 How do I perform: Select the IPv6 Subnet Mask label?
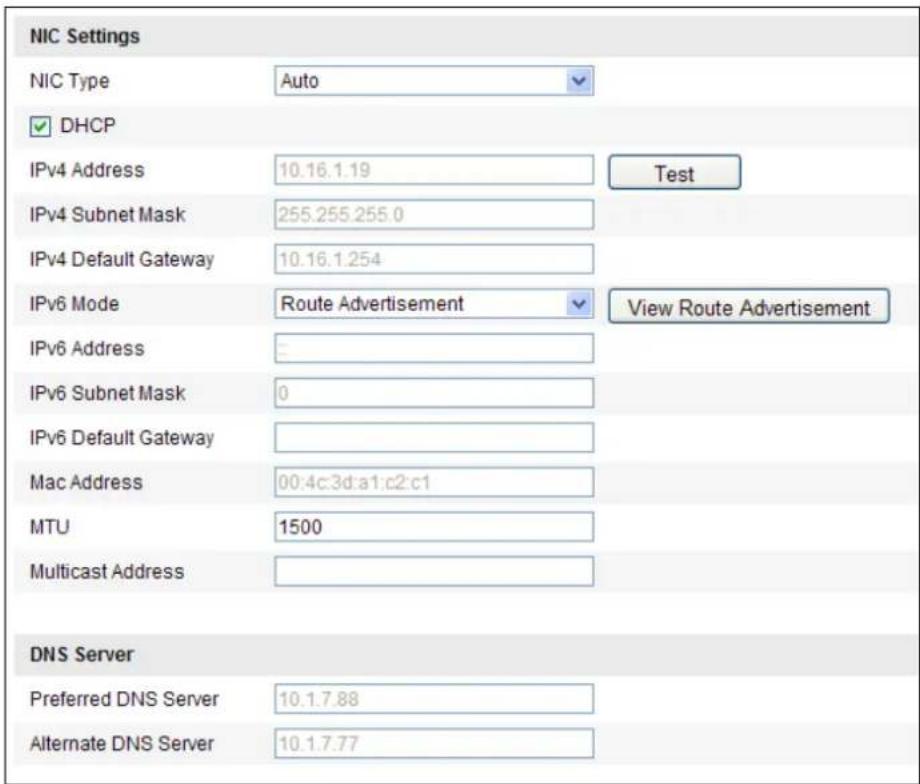click(107, 393)
